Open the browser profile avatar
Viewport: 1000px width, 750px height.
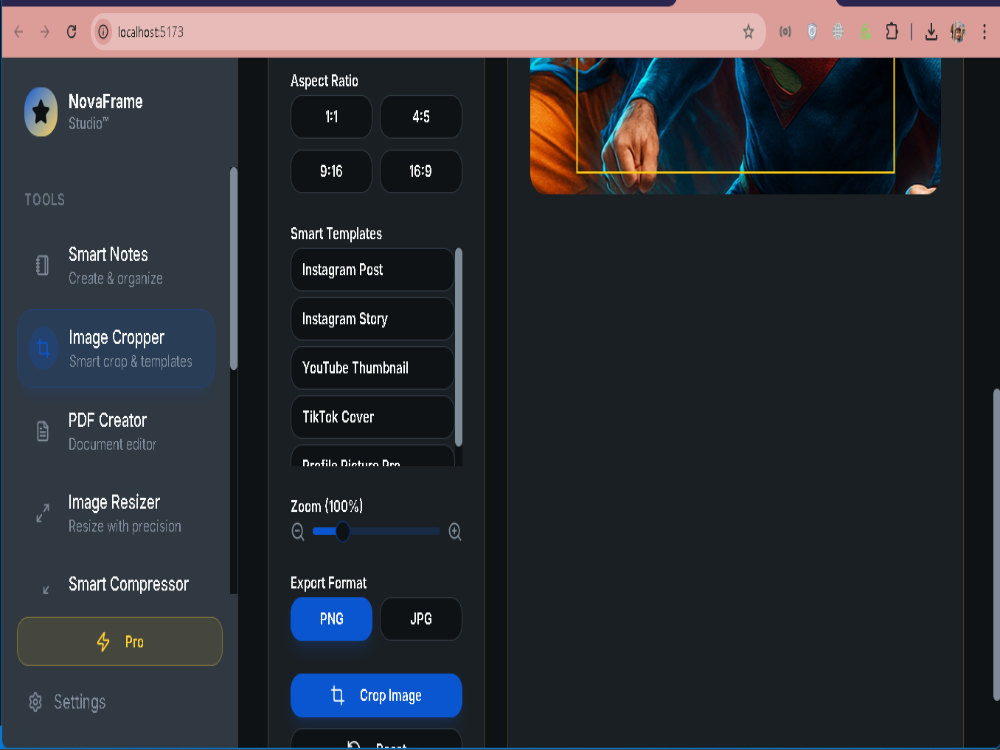(957, 32)
